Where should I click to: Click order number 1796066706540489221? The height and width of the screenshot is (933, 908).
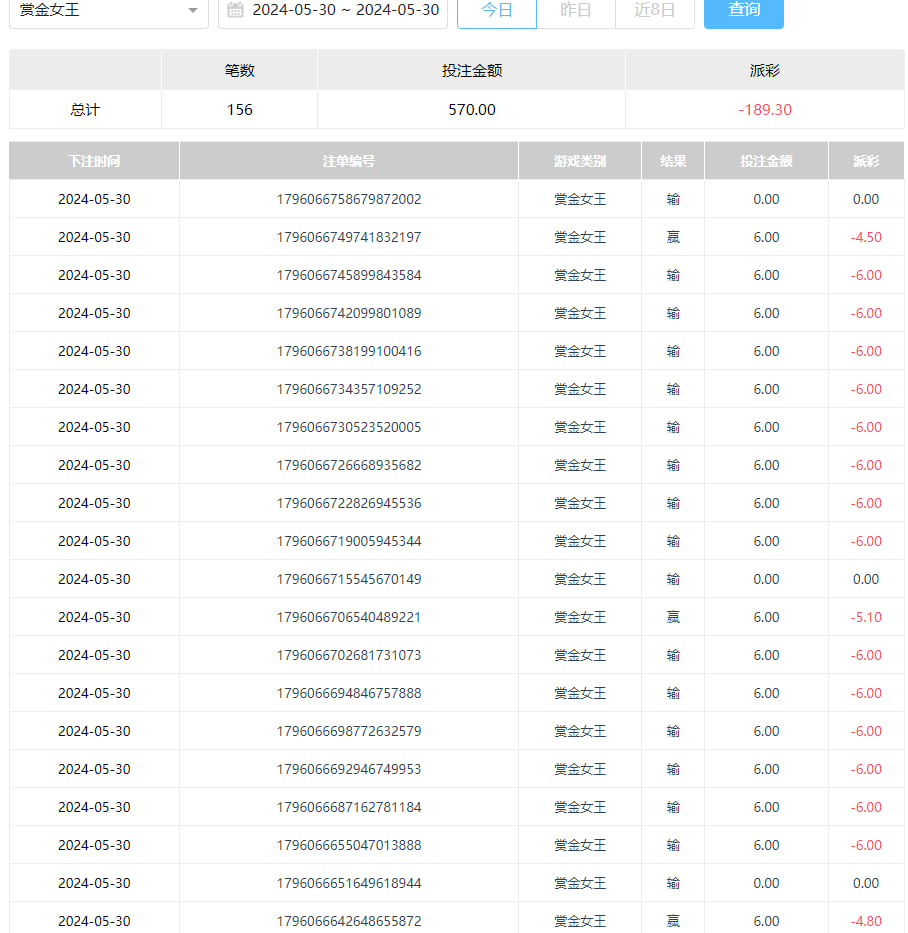(x=349, y=617)
